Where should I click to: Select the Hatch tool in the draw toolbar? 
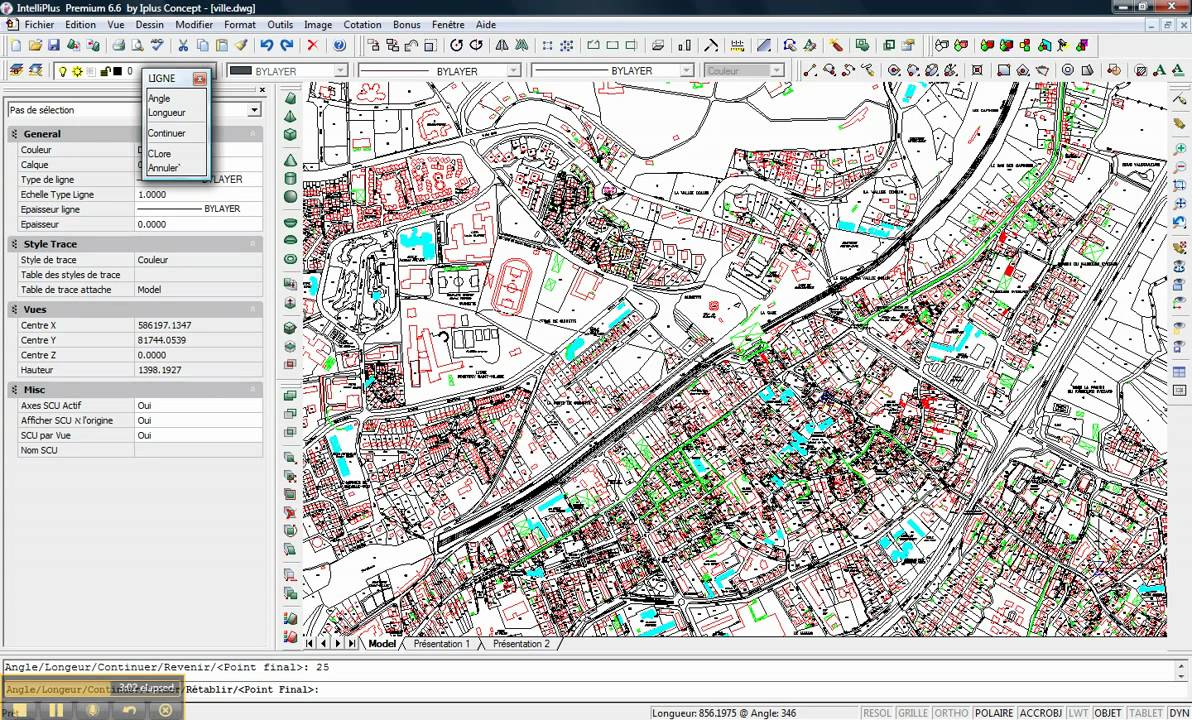pyautogui.click(x=1141, y=71)
